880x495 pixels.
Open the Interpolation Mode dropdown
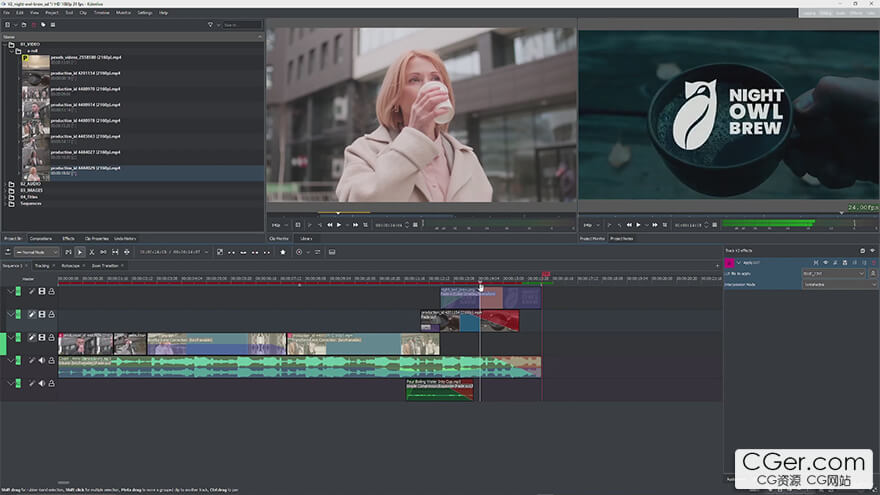(x=839, y=285)
